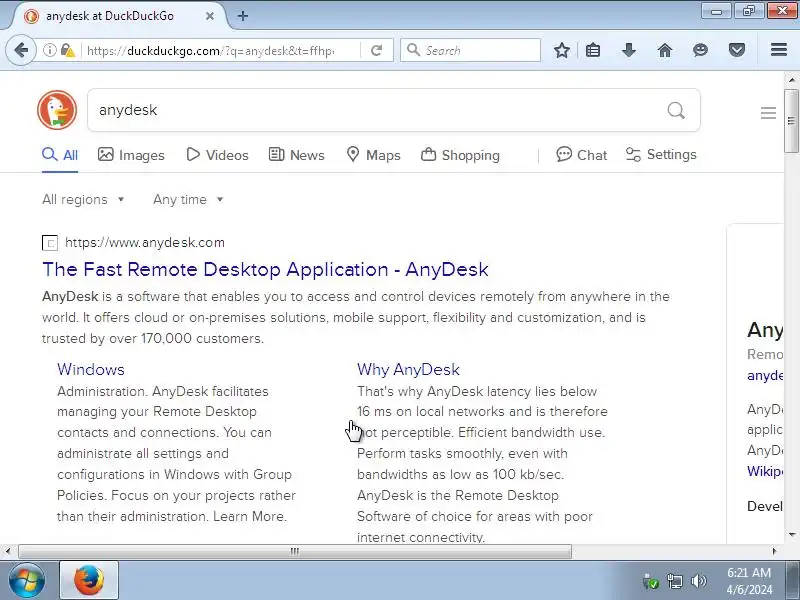
Task: Click the https://www.anydesk.com URL link
Action: click(145, 242)
